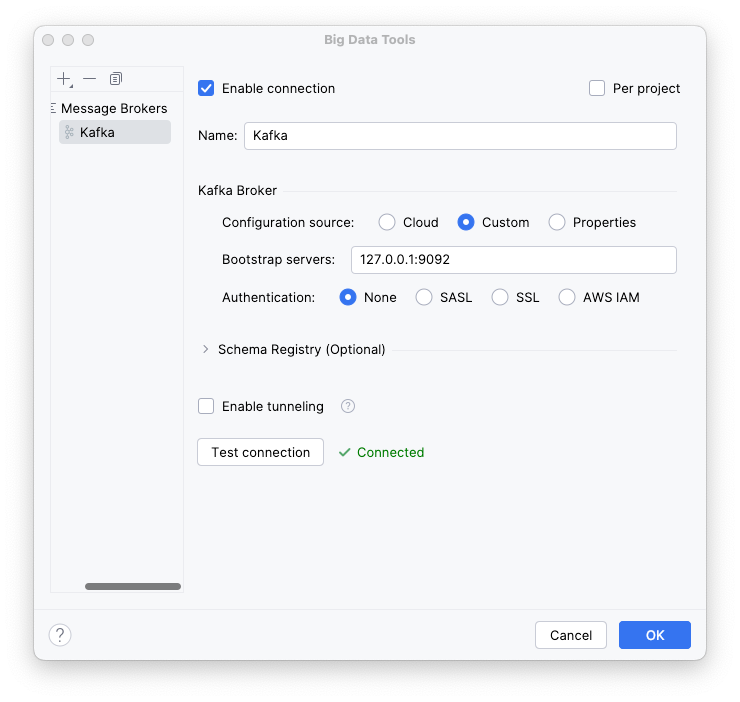The image size is (740, 702).
Task: Click the OK button
Action: [654, 635]
